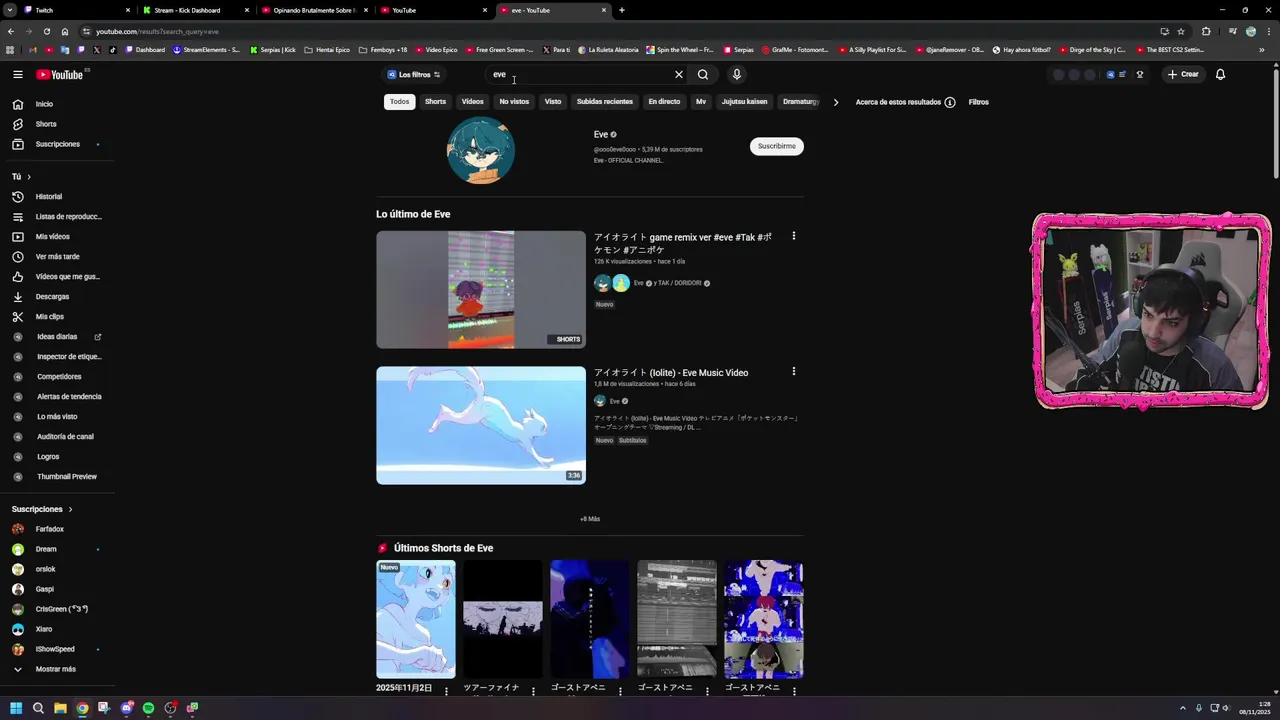Open the Iolite Music Video thumbnail
1280x720 pixels.
pyautogui.click(x=481, y=425)
